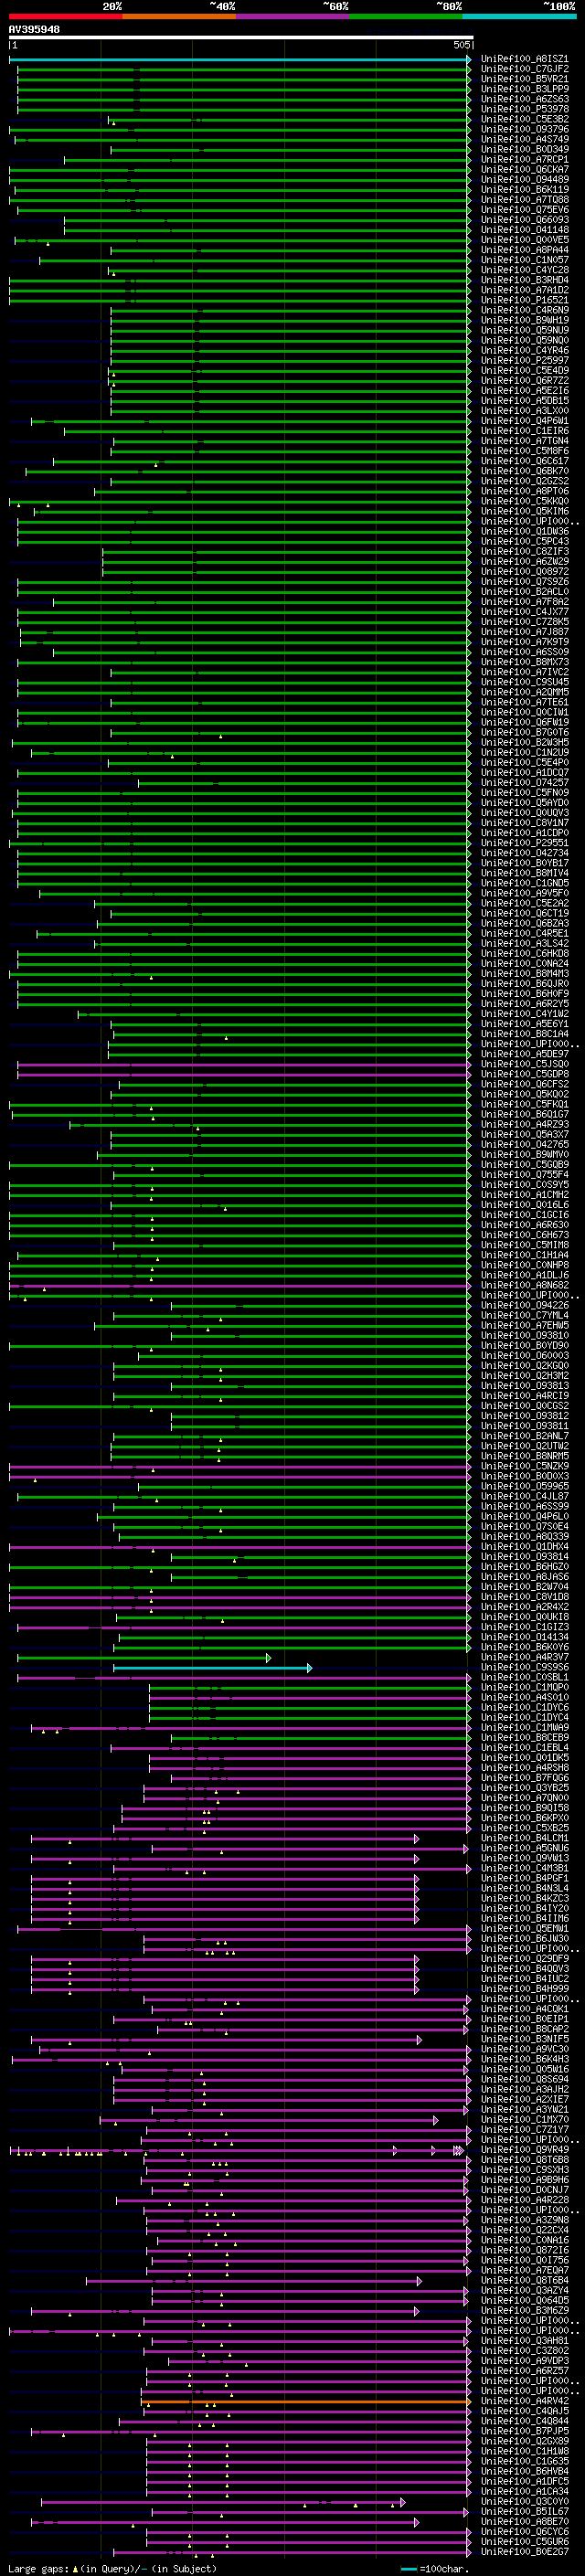The image size is (585, 2576).
Task: Click label UniRef100_P25997
Action: tap(524, 361)
